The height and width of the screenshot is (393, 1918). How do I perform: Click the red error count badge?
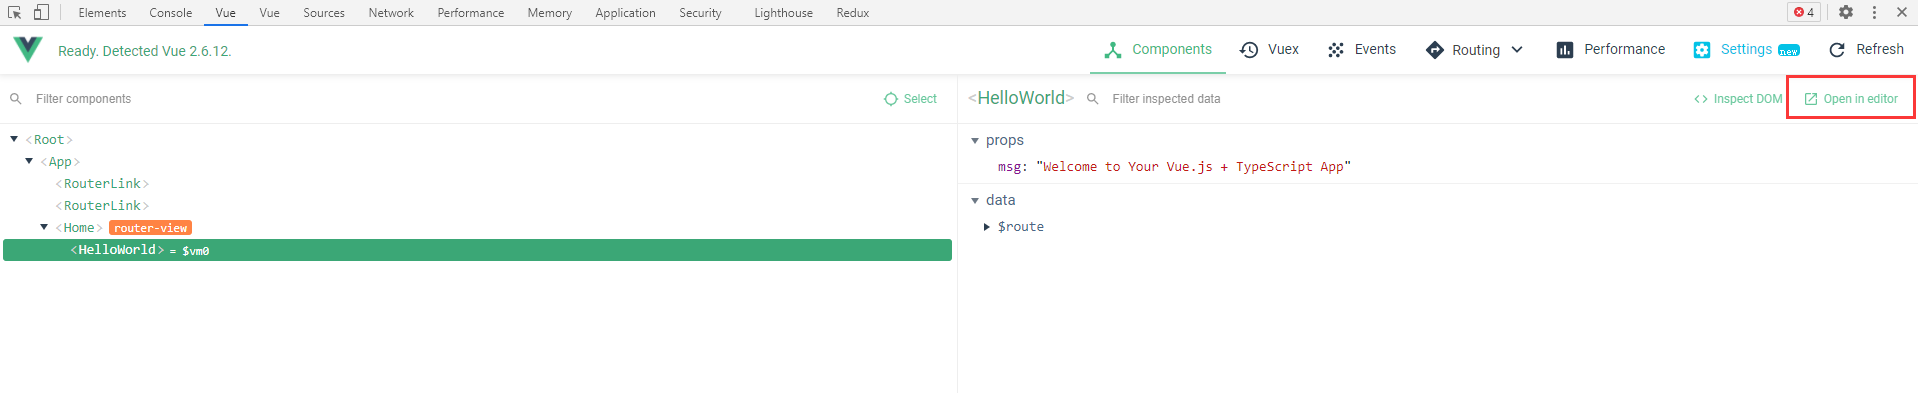point(1804,12)
